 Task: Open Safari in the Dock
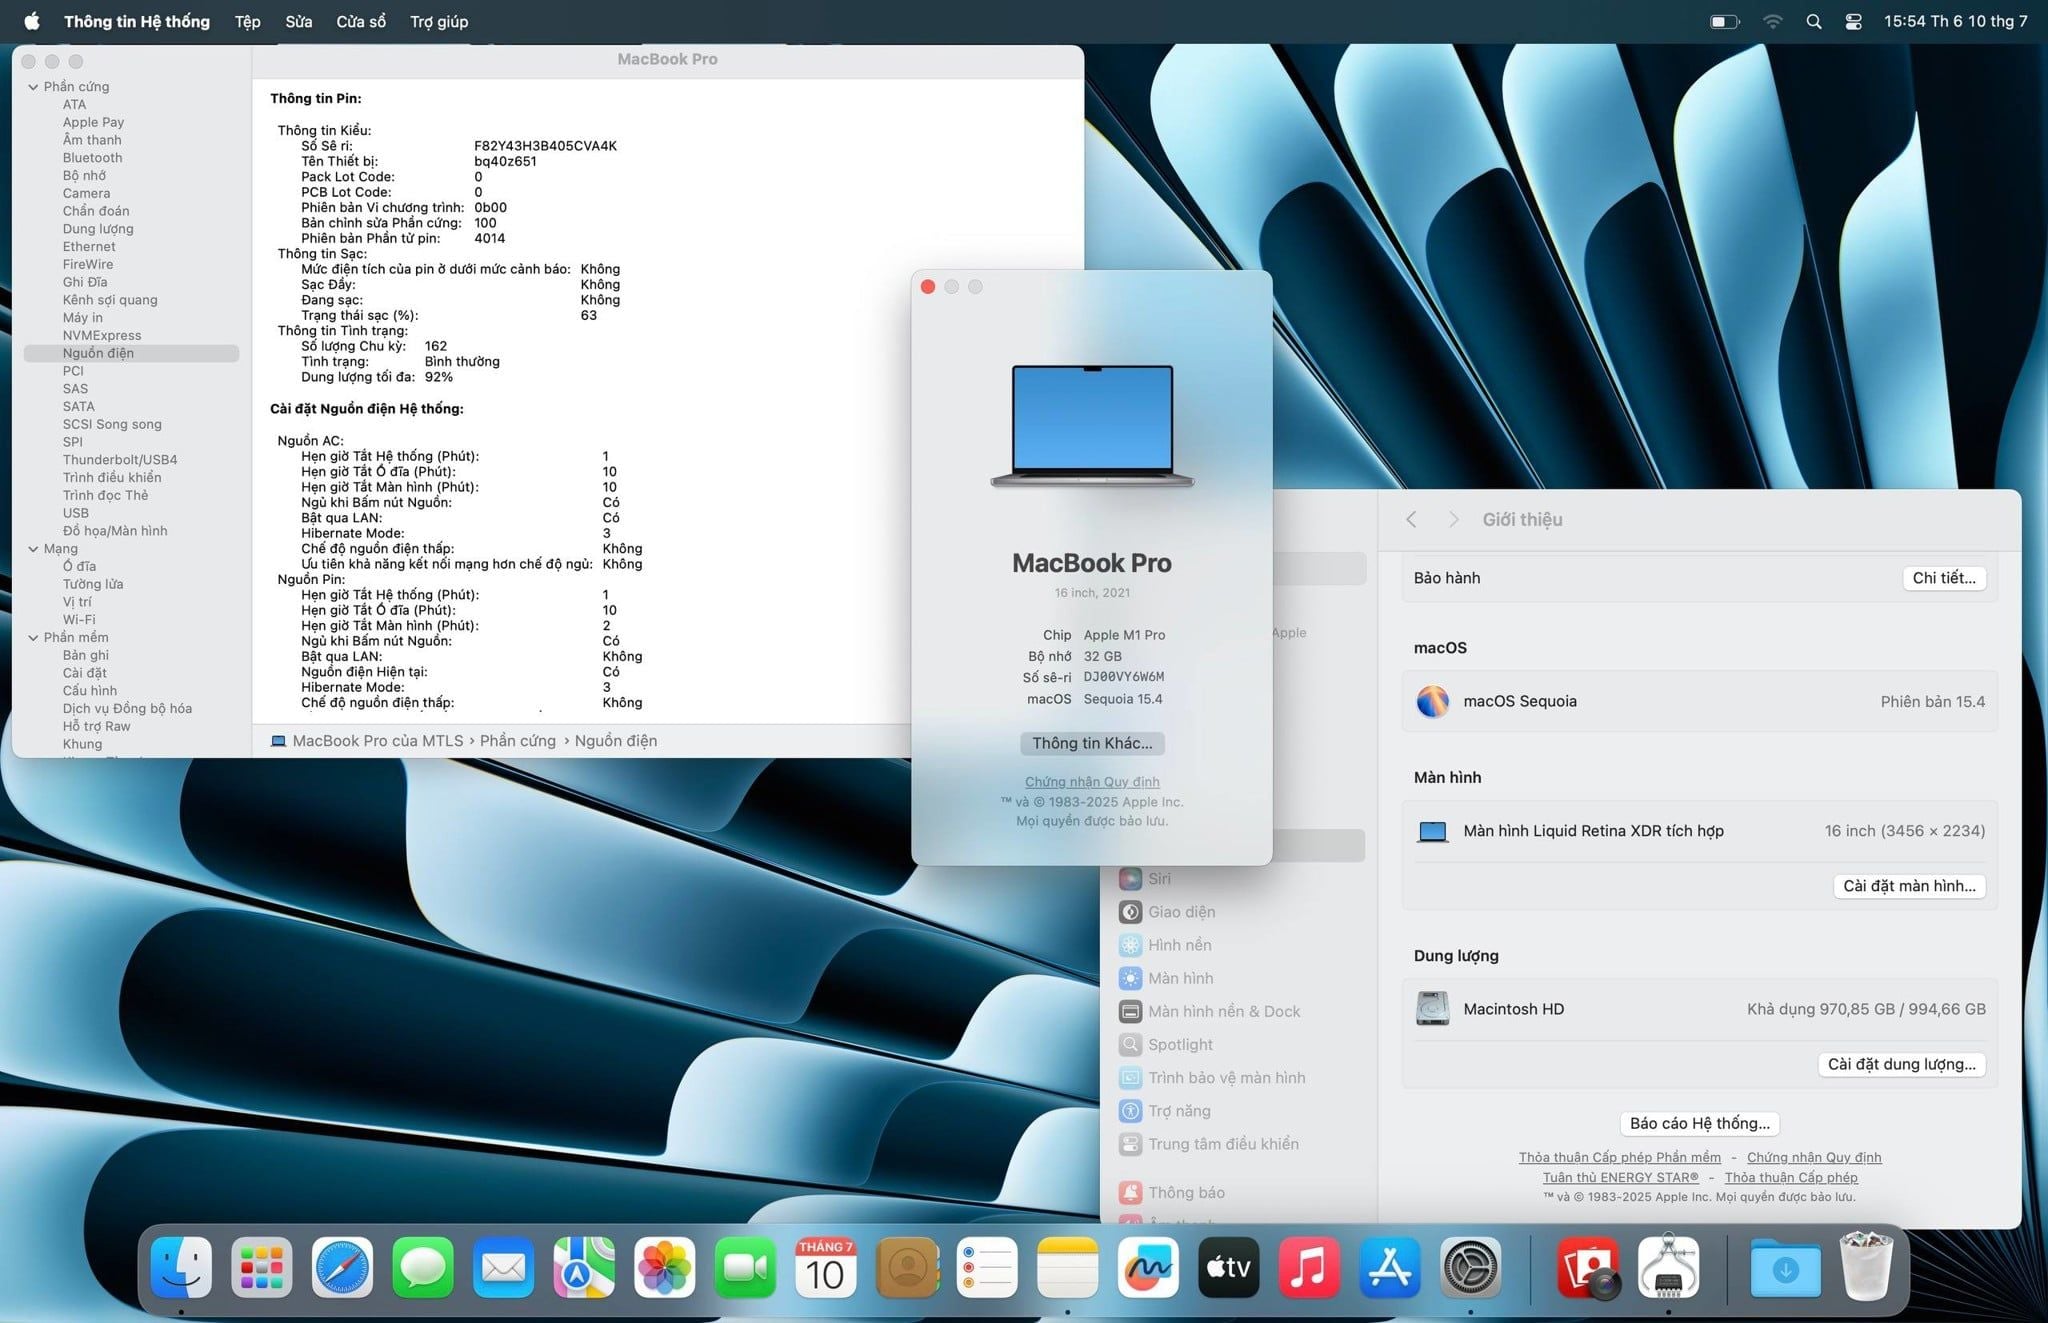pyautogui.click(x=342, y=1268)
